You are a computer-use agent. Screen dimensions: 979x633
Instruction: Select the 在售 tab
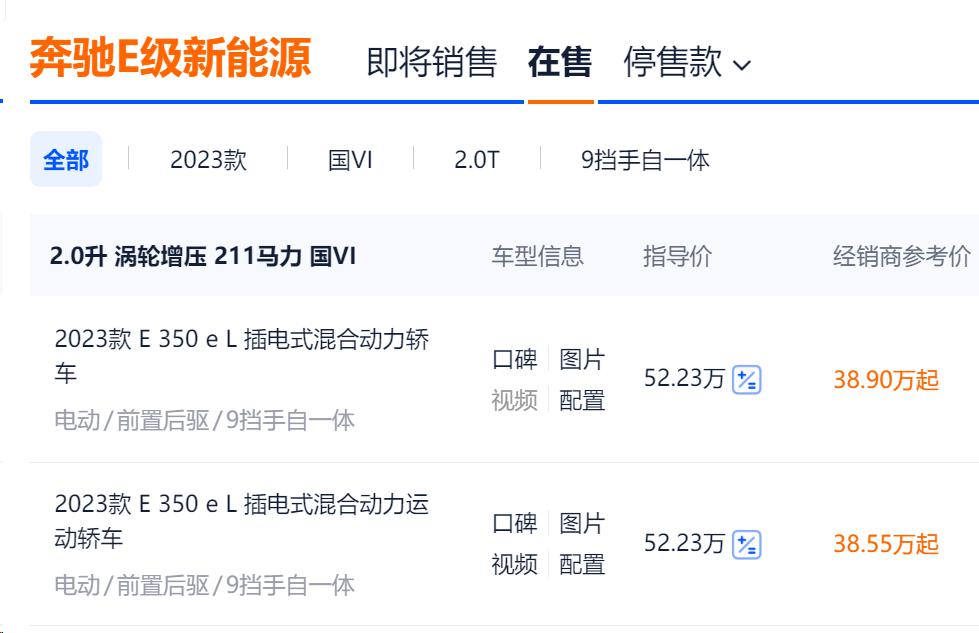(560, 63)
